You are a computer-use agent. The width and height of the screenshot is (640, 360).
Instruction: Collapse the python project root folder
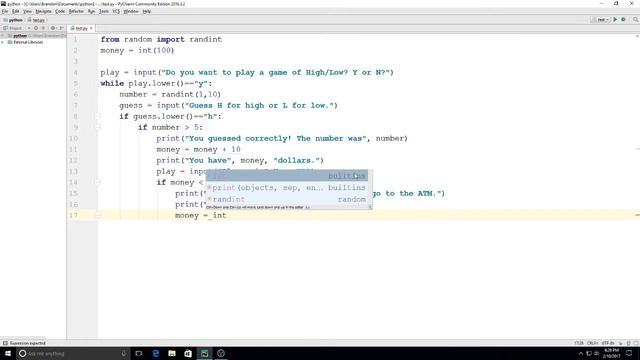click(x=3, y=36)
